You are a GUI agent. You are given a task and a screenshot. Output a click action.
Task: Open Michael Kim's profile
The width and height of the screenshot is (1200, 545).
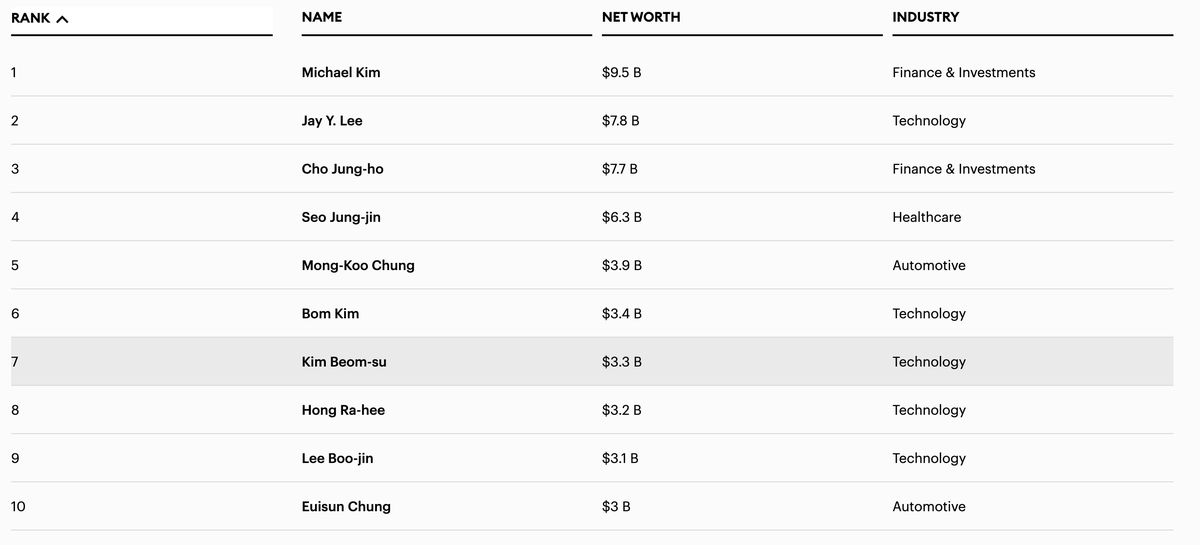click(x=340, y=73)
